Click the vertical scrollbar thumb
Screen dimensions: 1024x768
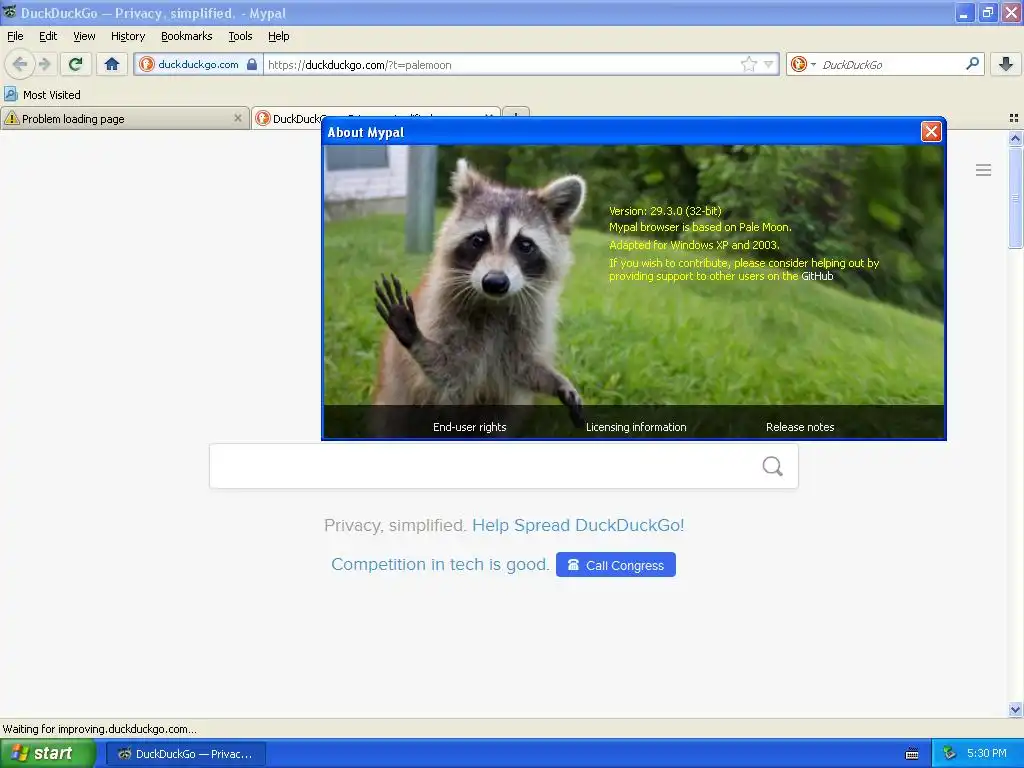(x=1015, y=198)
